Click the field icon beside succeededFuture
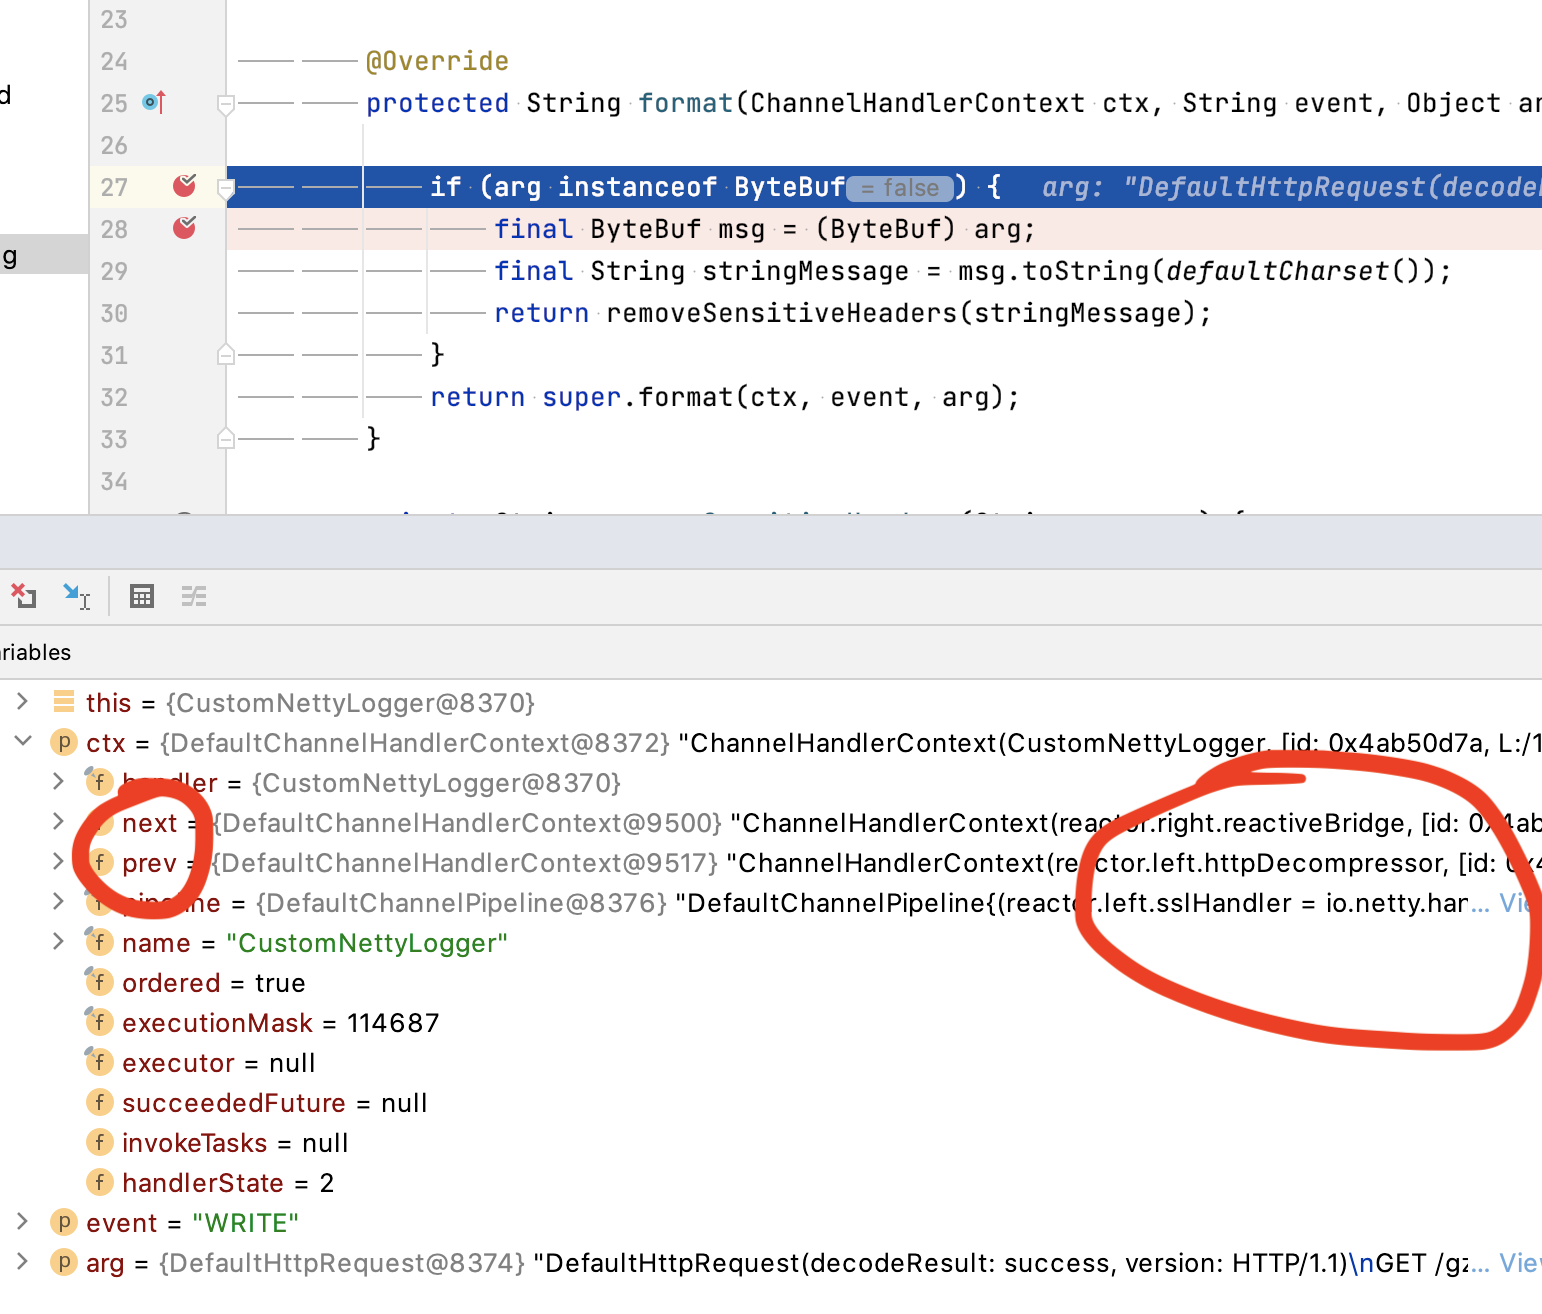This screenshot has height=1314, width=1542. click(99, 1102)
